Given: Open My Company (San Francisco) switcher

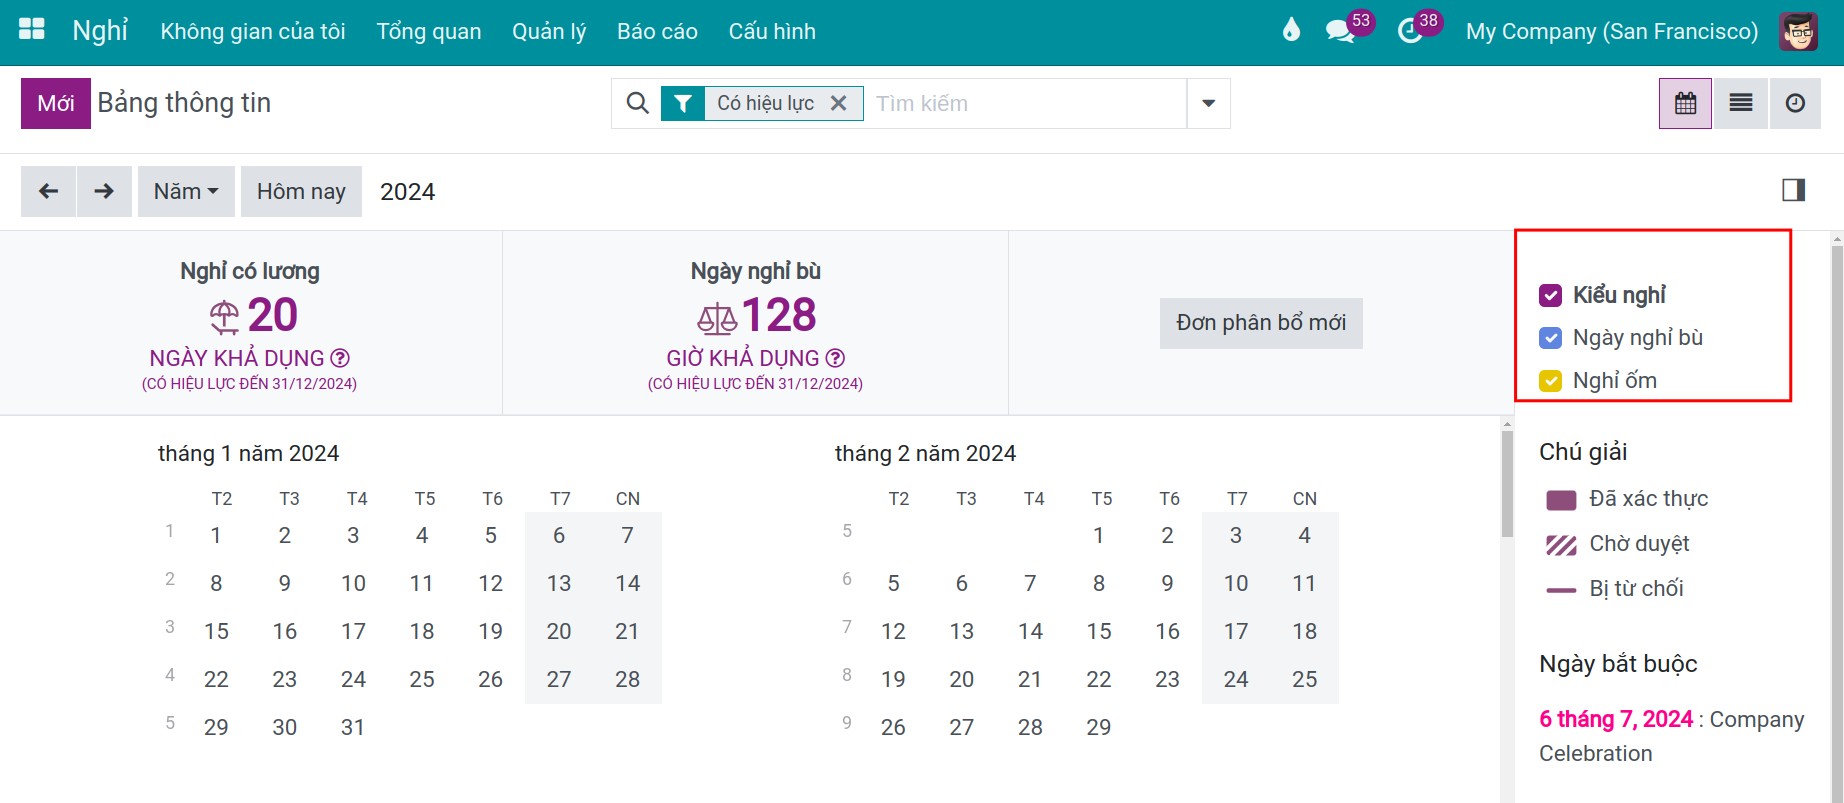Looking at the screenshot, I should click(1611, 31).
